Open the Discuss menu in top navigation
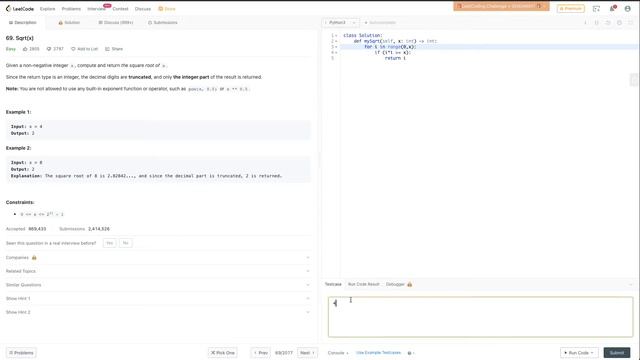Image resolution: width=640 pixels, height=360 pixels. 143,9
